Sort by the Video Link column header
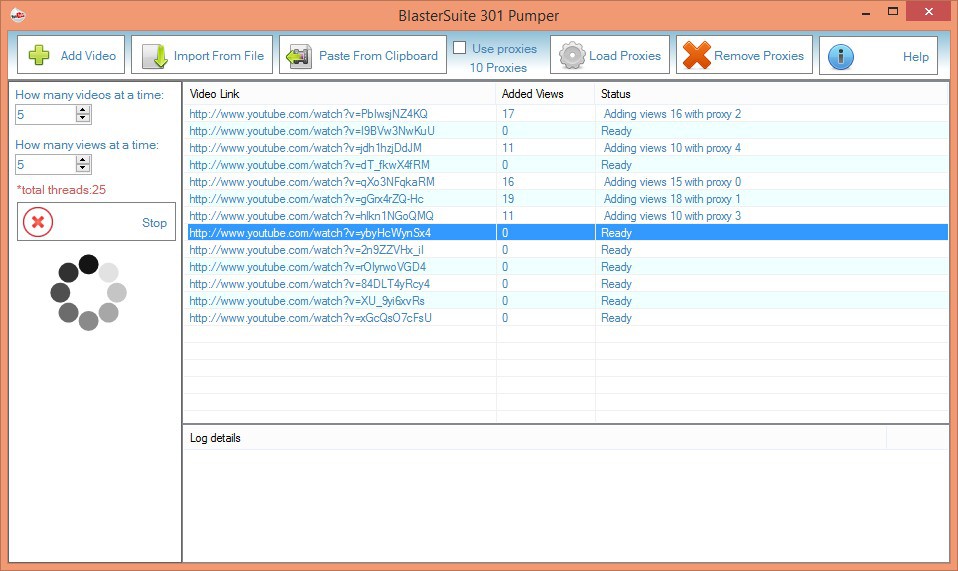The image size is (958, 571). coord(215,94)
